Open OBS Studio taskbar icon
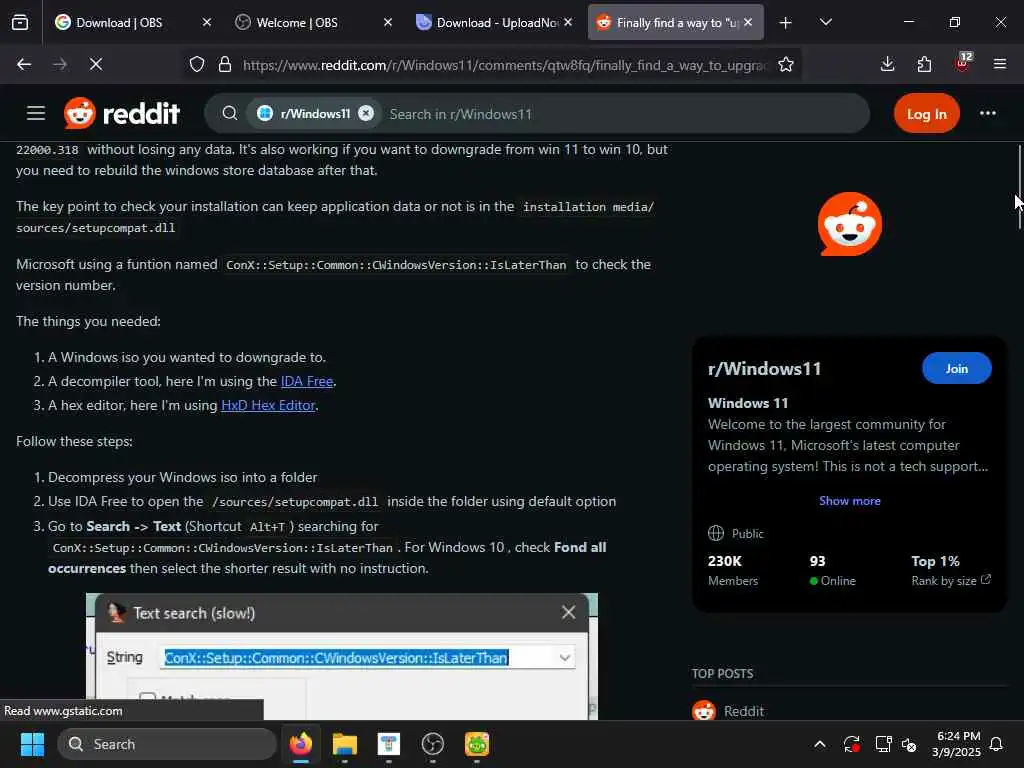This screenshot has width=1024, height=768. [433, 744]
